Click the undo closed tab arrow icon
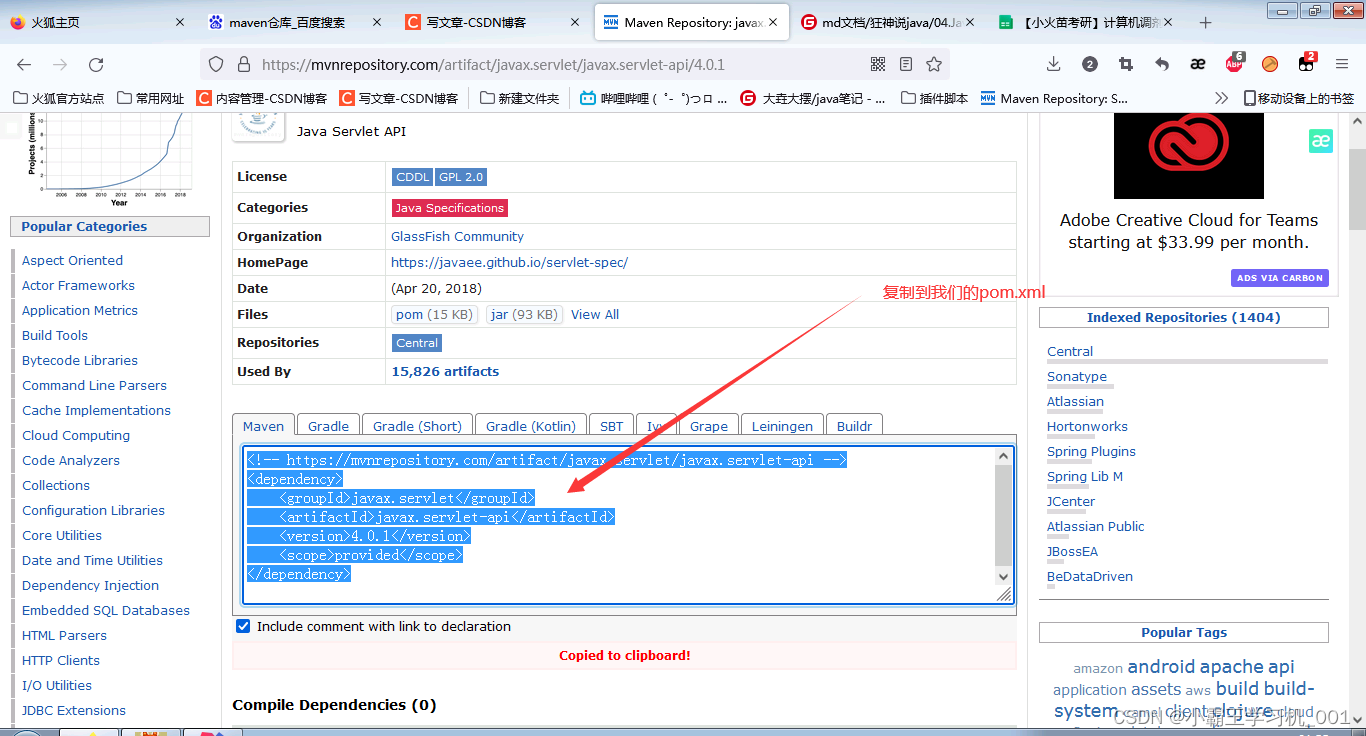The height and width of the screenshot is (736, 1366). click(x=1162, y=64)
